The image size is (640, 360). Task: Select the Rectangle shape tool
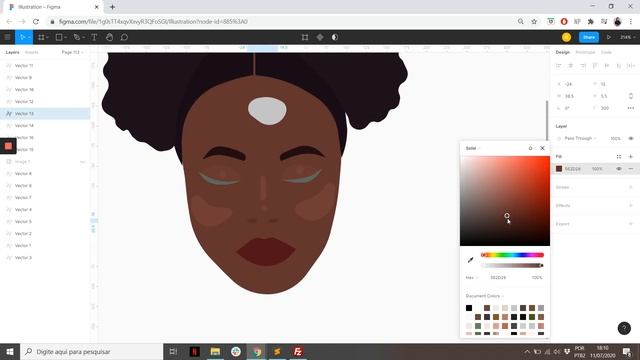tap(59, 37)
